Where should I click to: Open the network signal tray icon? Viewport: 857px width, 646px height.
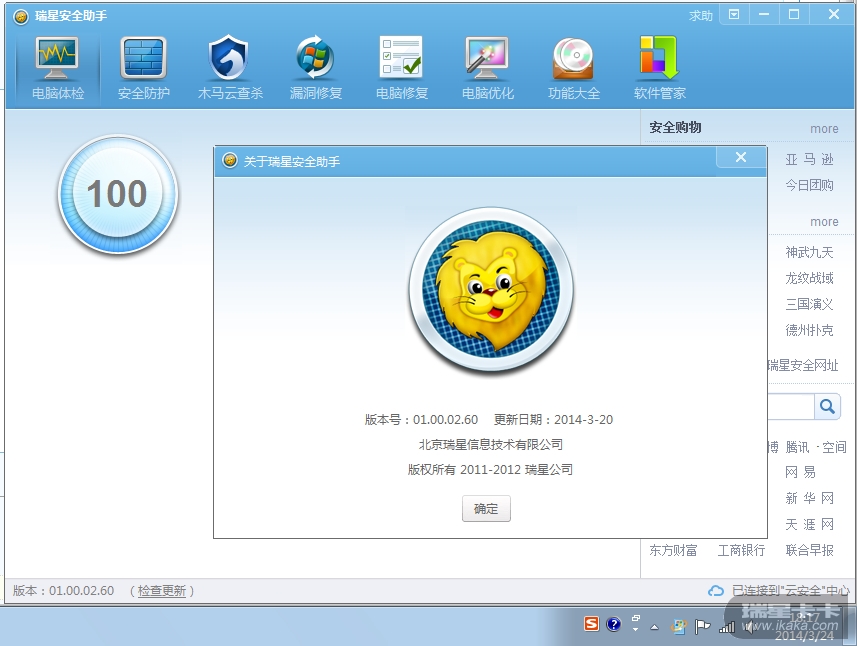pos(726,627)
